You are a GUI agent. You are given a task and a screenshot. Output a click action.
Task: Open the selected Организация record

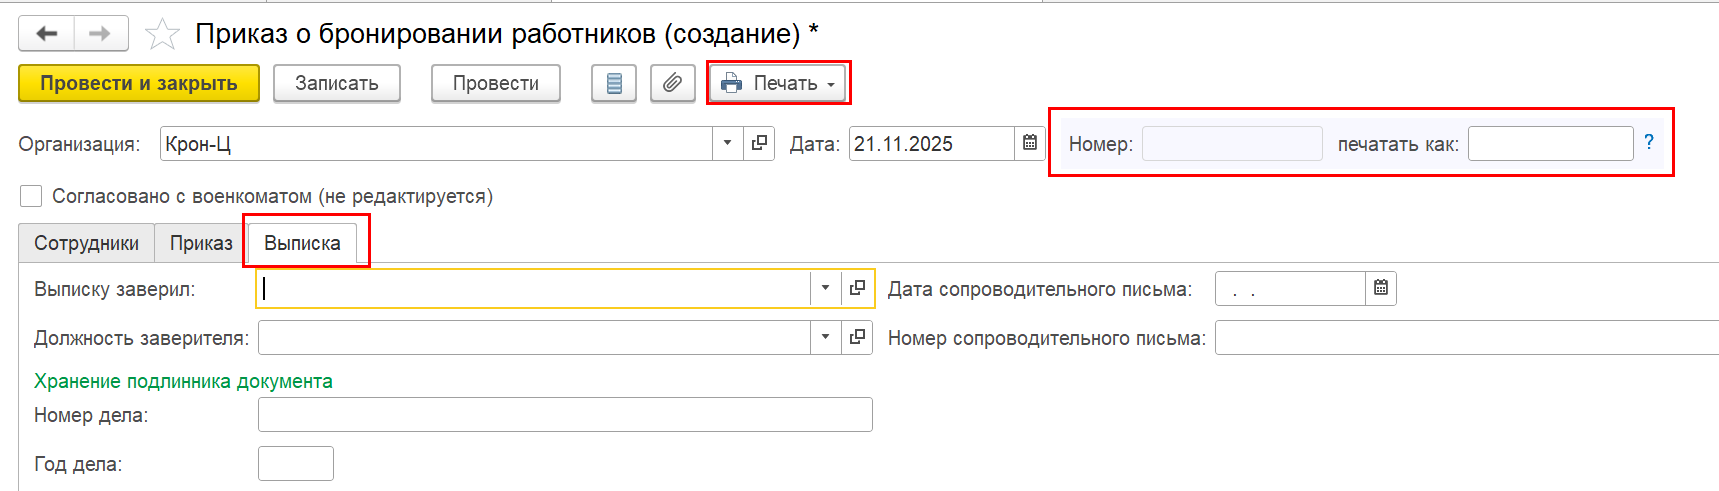(760, 144)
